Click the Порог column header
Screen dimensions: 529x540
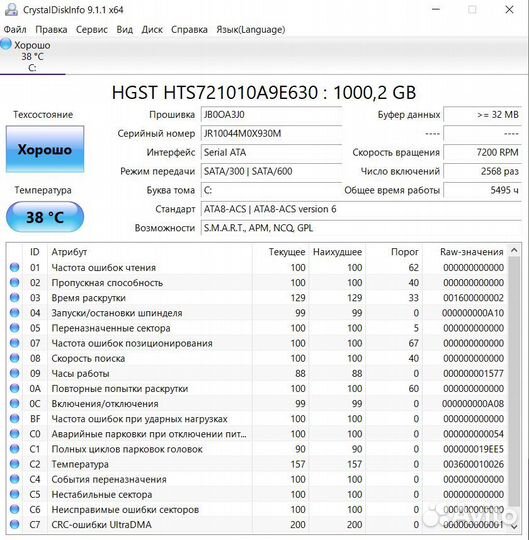[394, 252]
